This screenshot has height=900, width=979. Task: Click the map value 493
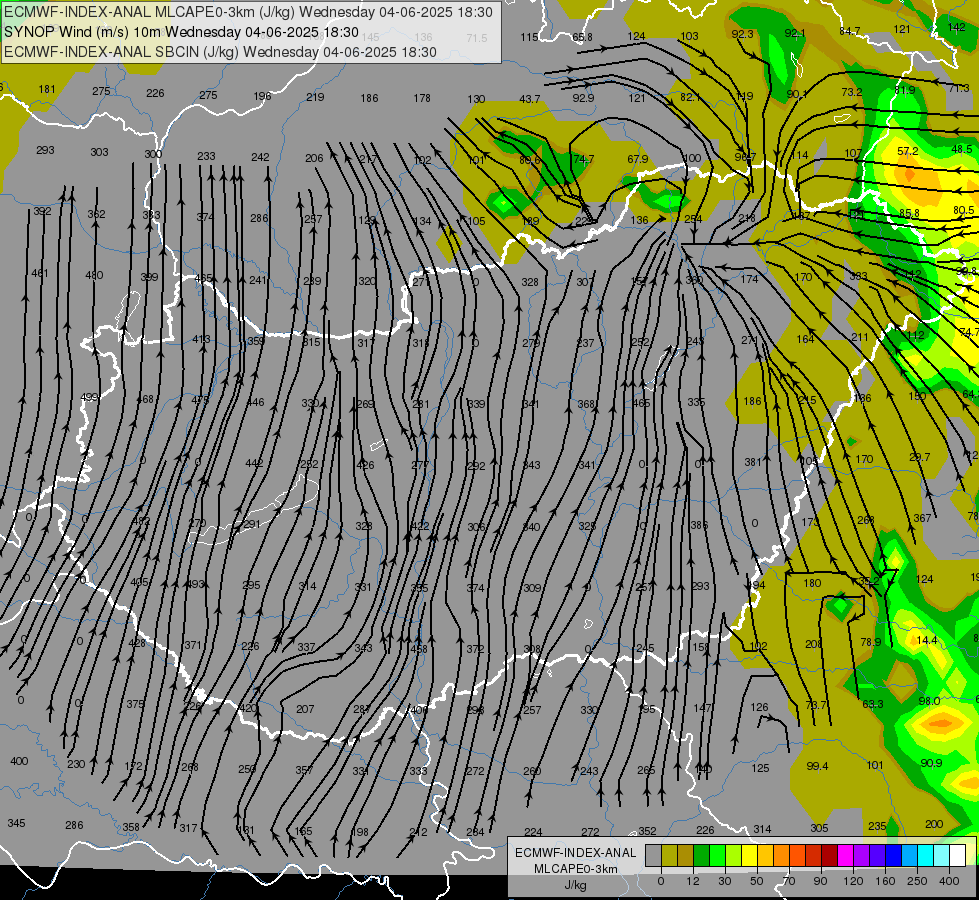[196, 584]
